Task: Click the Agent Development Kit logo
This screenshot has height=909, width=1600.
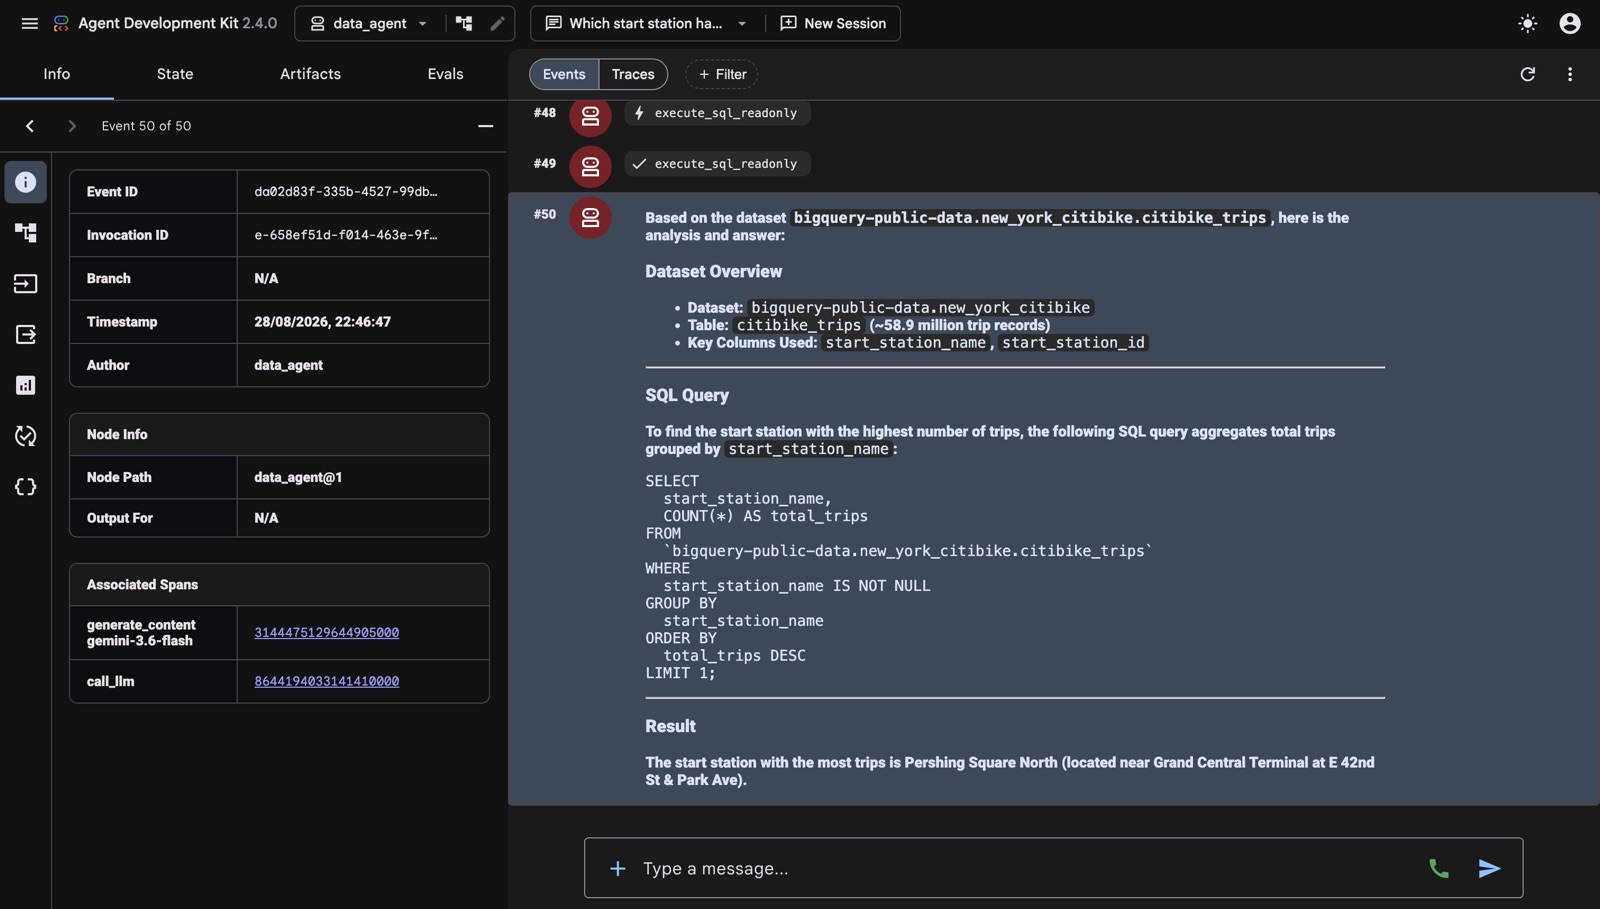Action: [x=61, y=23]
